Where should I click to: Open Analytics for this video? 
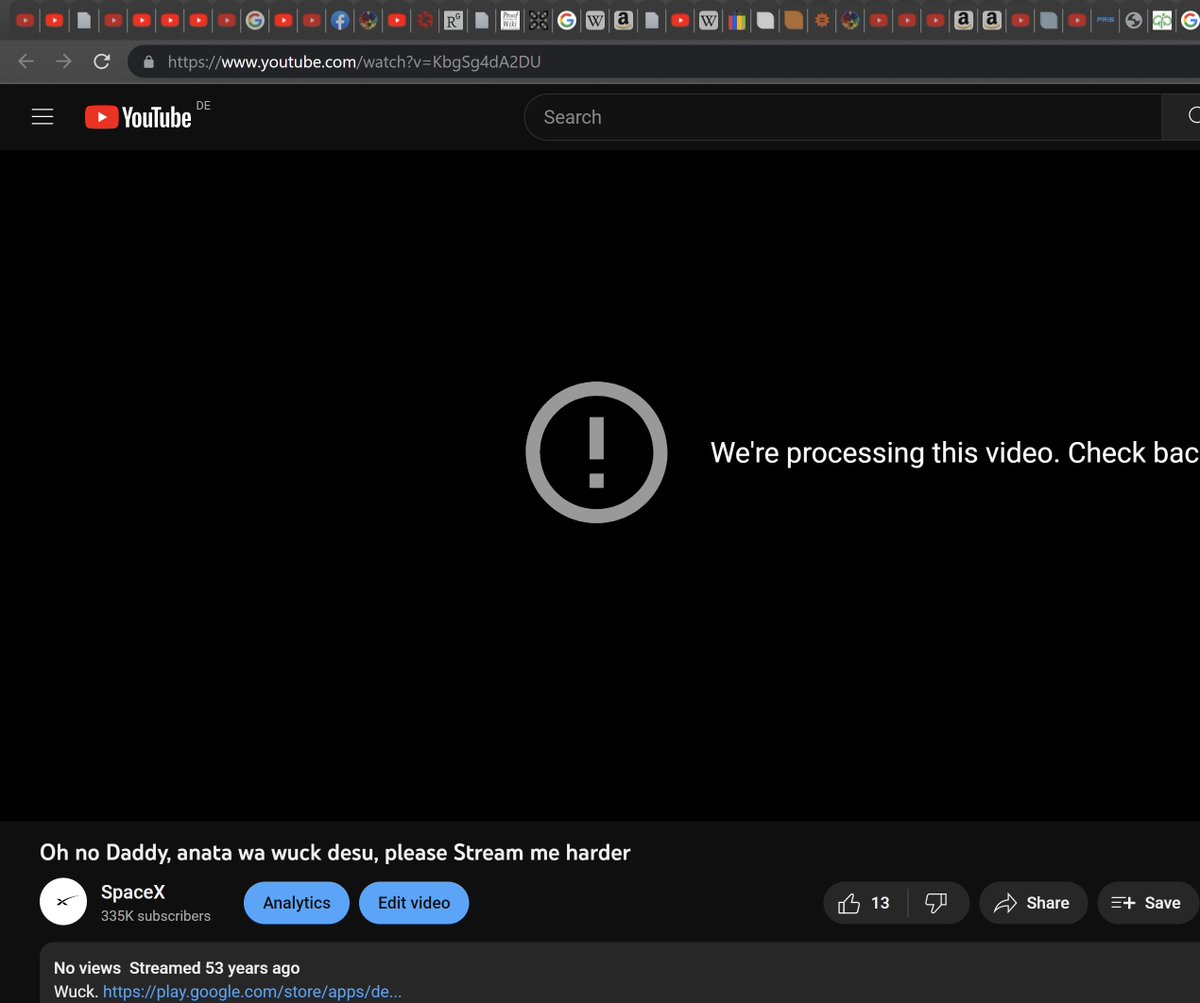click(296, 903)
